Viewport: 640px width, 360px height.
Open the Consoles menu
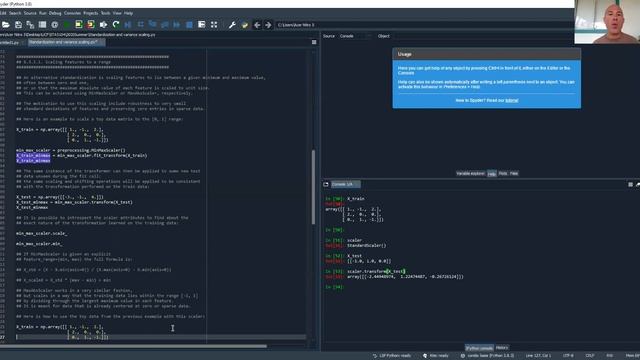point(72,13)
